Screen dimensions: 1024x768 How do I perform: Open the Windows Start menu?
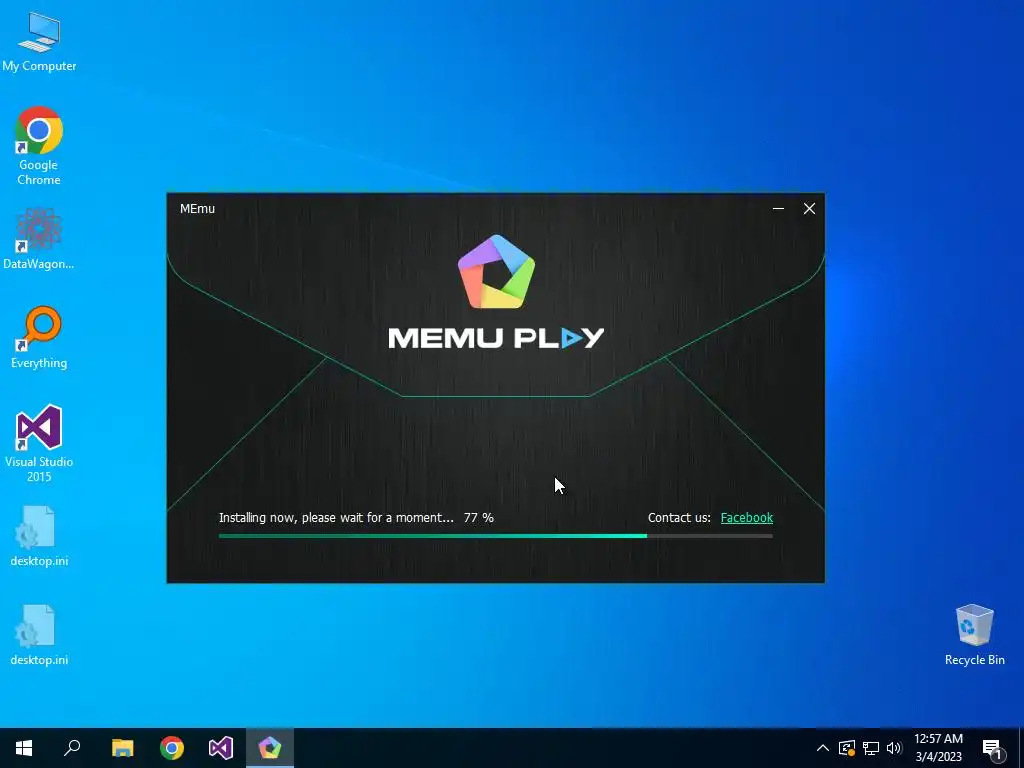(x=24, y=748)
